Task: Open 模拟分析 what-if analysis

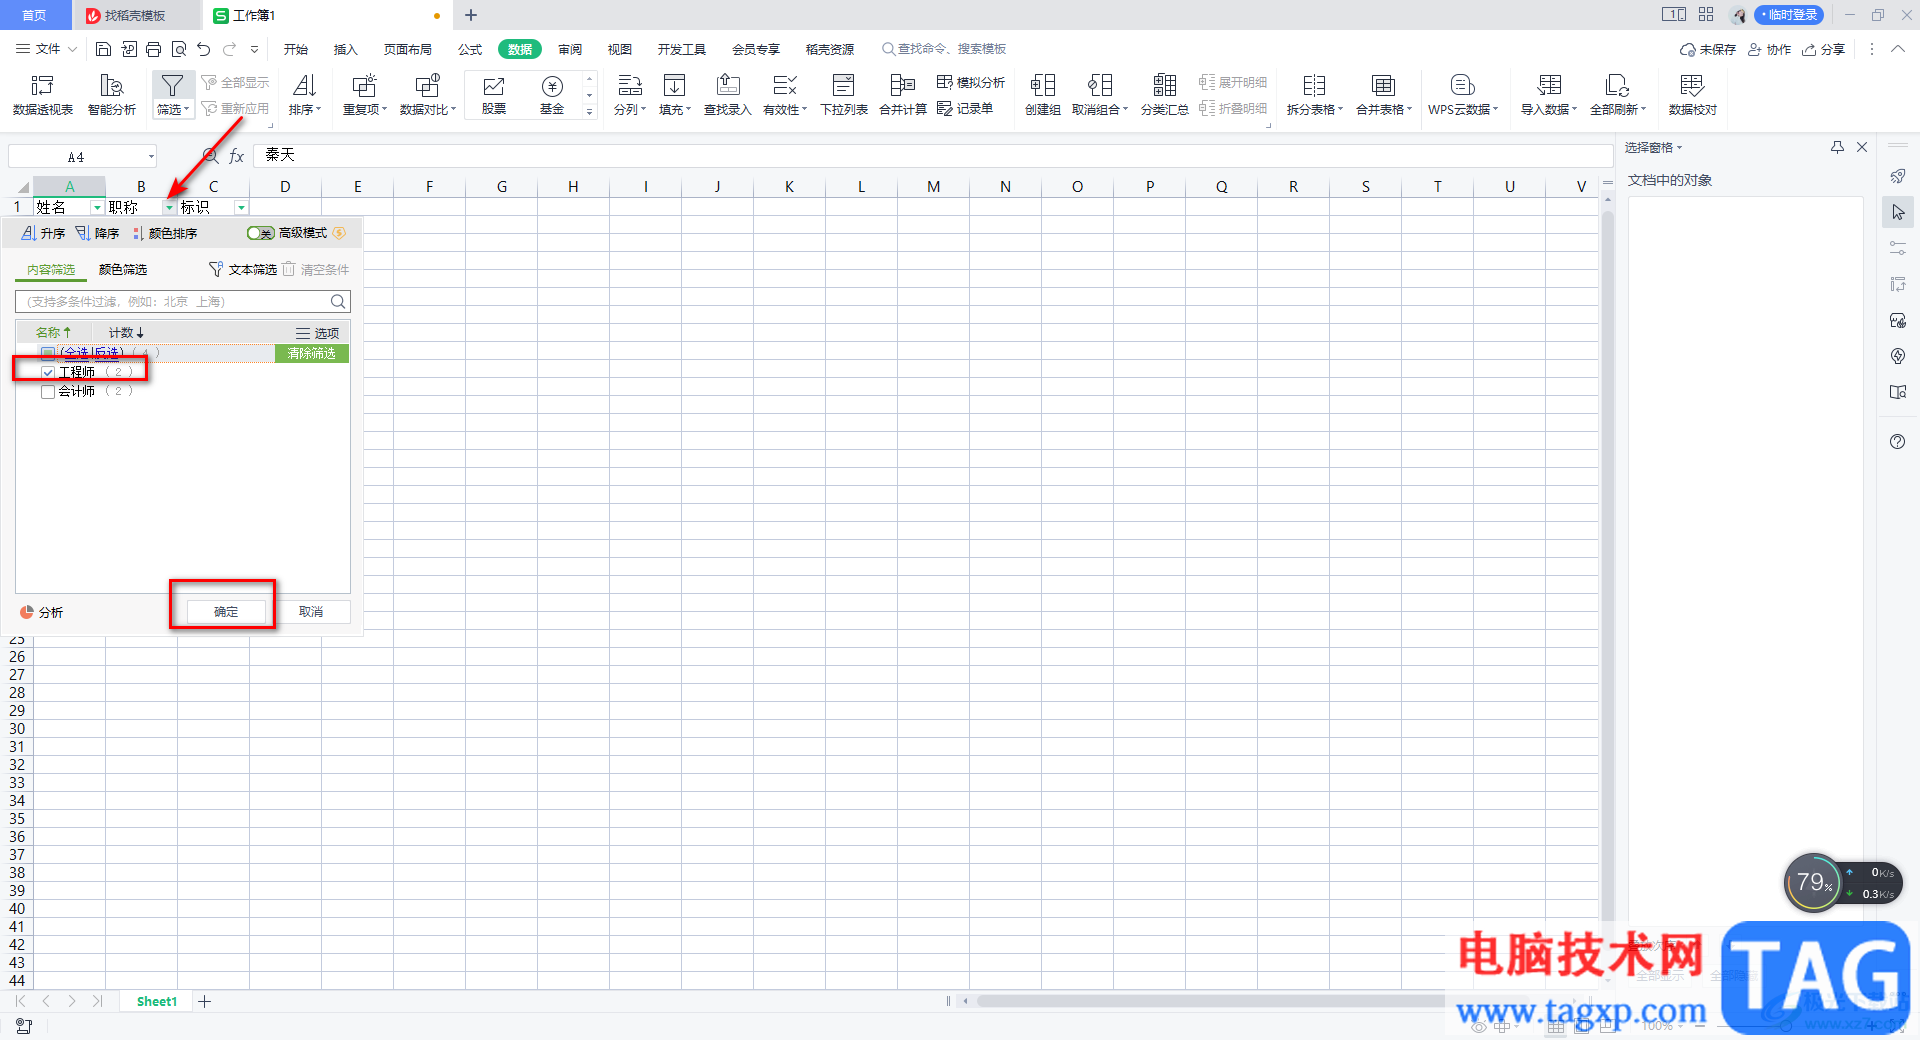Action: [x=971, y=82]
